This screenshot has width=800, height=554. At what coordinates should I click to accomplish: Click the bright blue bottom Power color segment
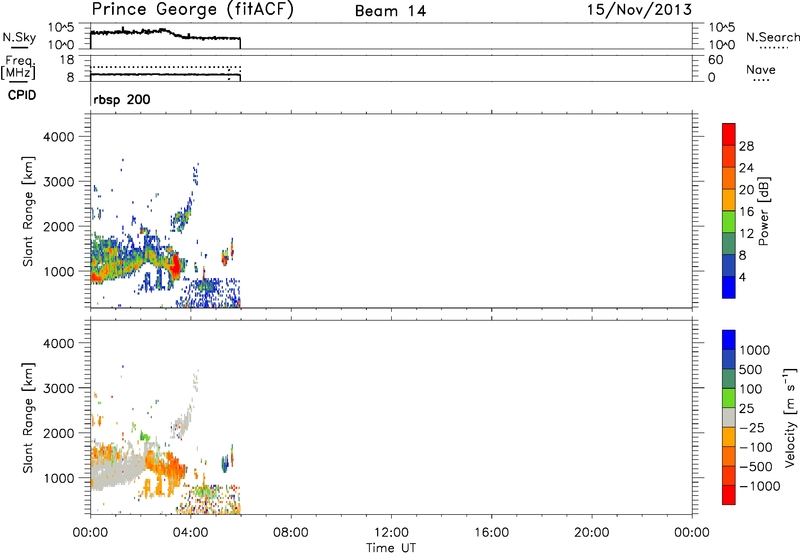(x=729, y=287)
